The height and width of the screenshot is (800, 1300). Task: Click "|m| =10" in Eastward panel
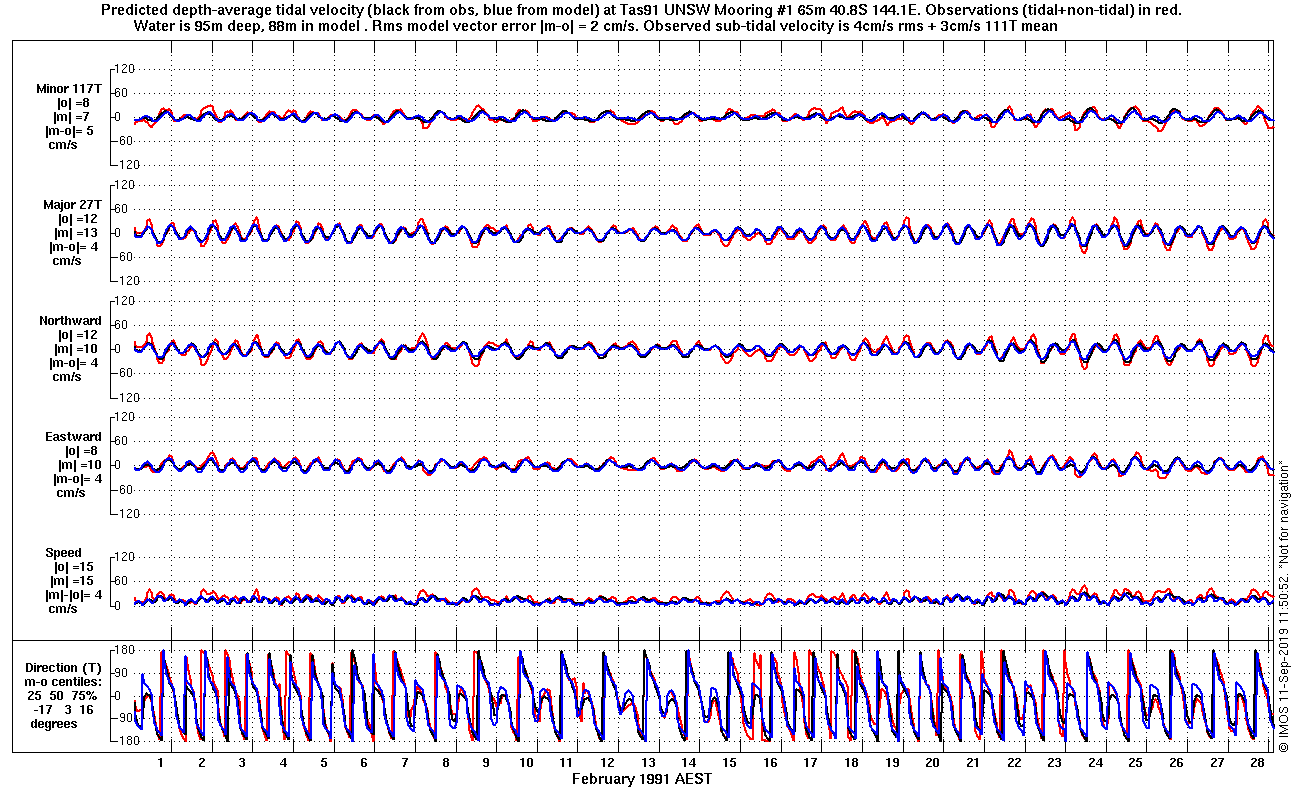[x=75, y=465]
